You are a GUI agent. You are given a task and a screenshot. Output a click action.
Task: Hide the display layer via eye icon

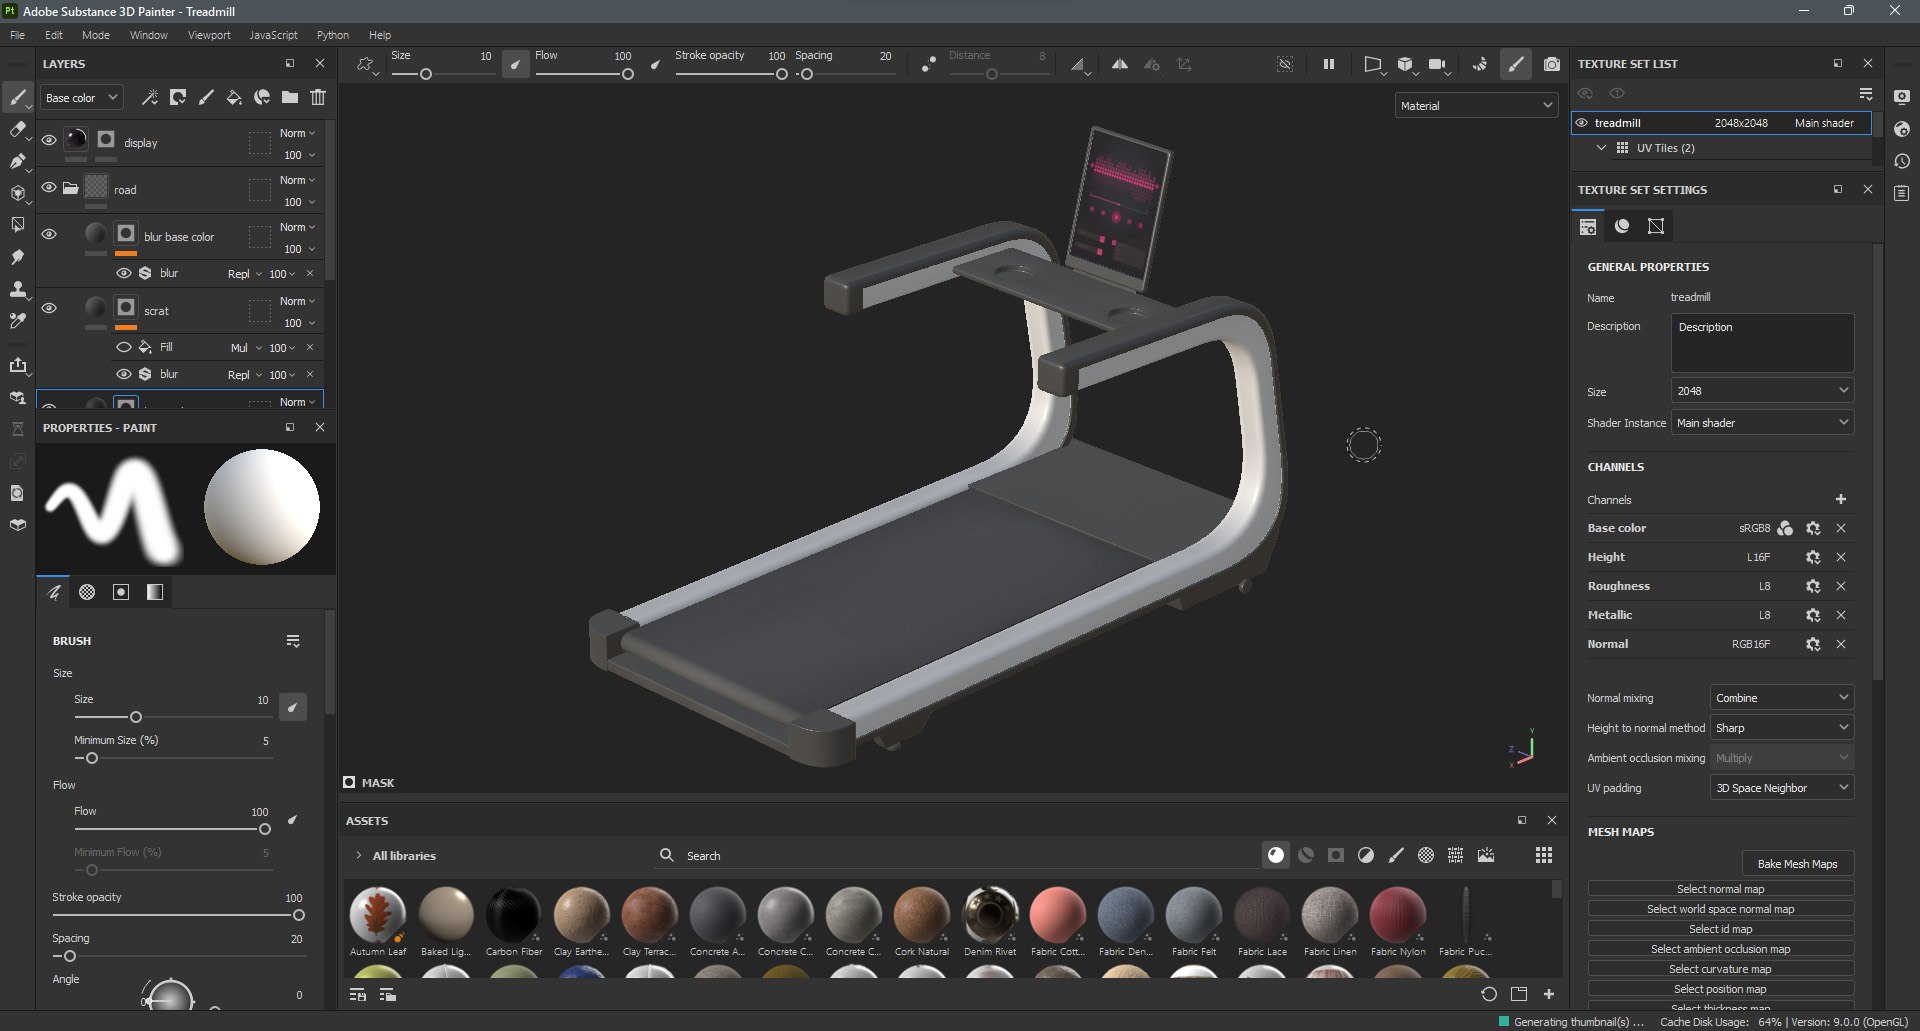point(49,141)
